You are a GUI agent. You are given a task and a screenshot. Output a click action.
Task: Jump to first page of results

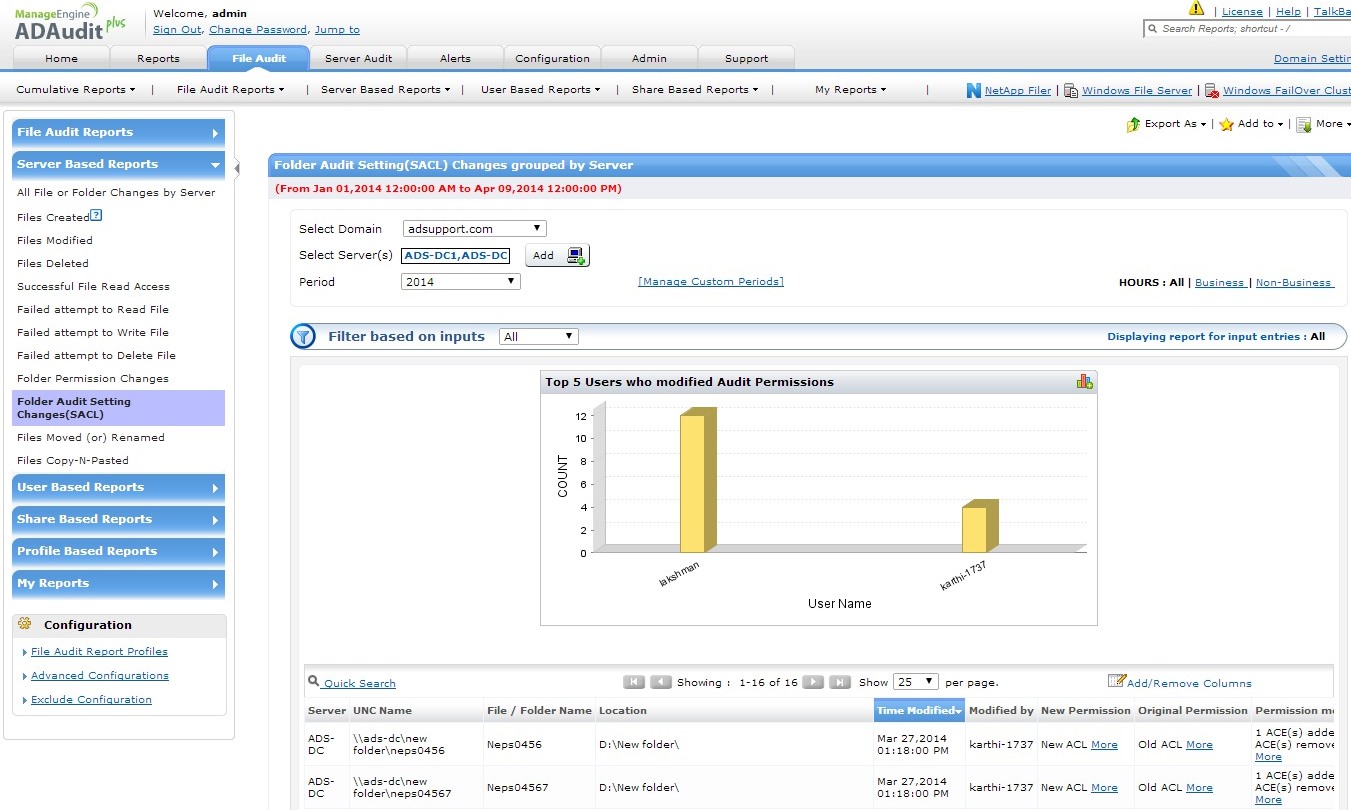[x=634, y=682]
